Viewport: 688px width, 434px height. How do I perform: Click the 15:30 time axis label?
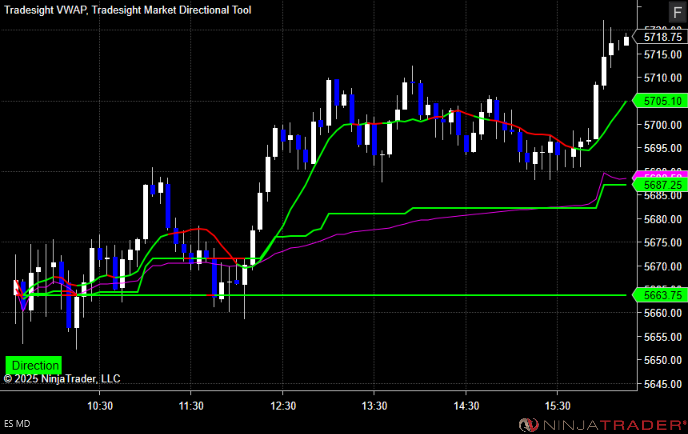tap(558, 406)
